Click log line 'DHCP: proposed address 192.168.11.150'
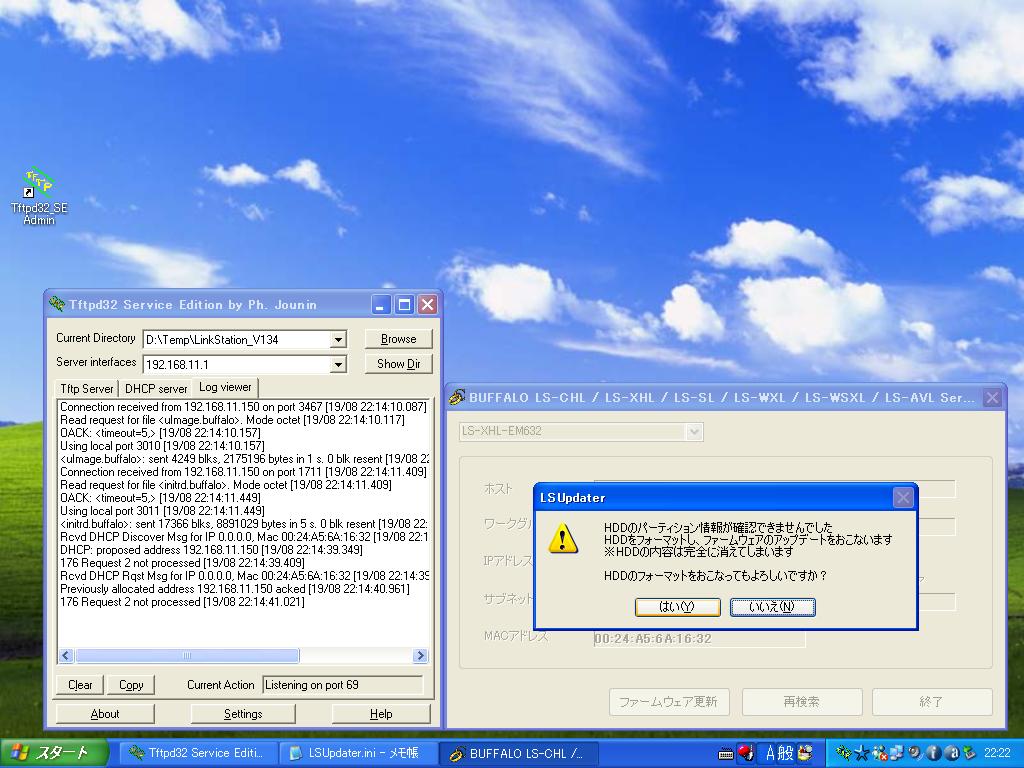The image size is (1024, 768). [211, 550]
